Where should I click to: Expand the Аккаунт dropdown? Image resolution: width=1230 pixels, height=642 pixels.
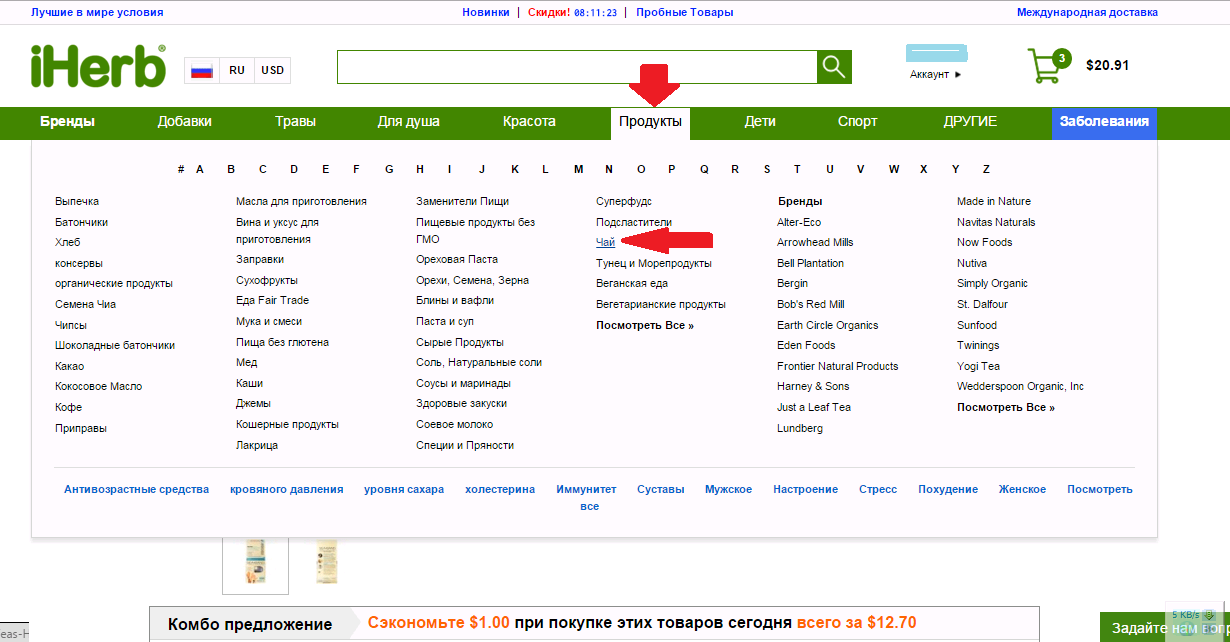pos(935,74)
